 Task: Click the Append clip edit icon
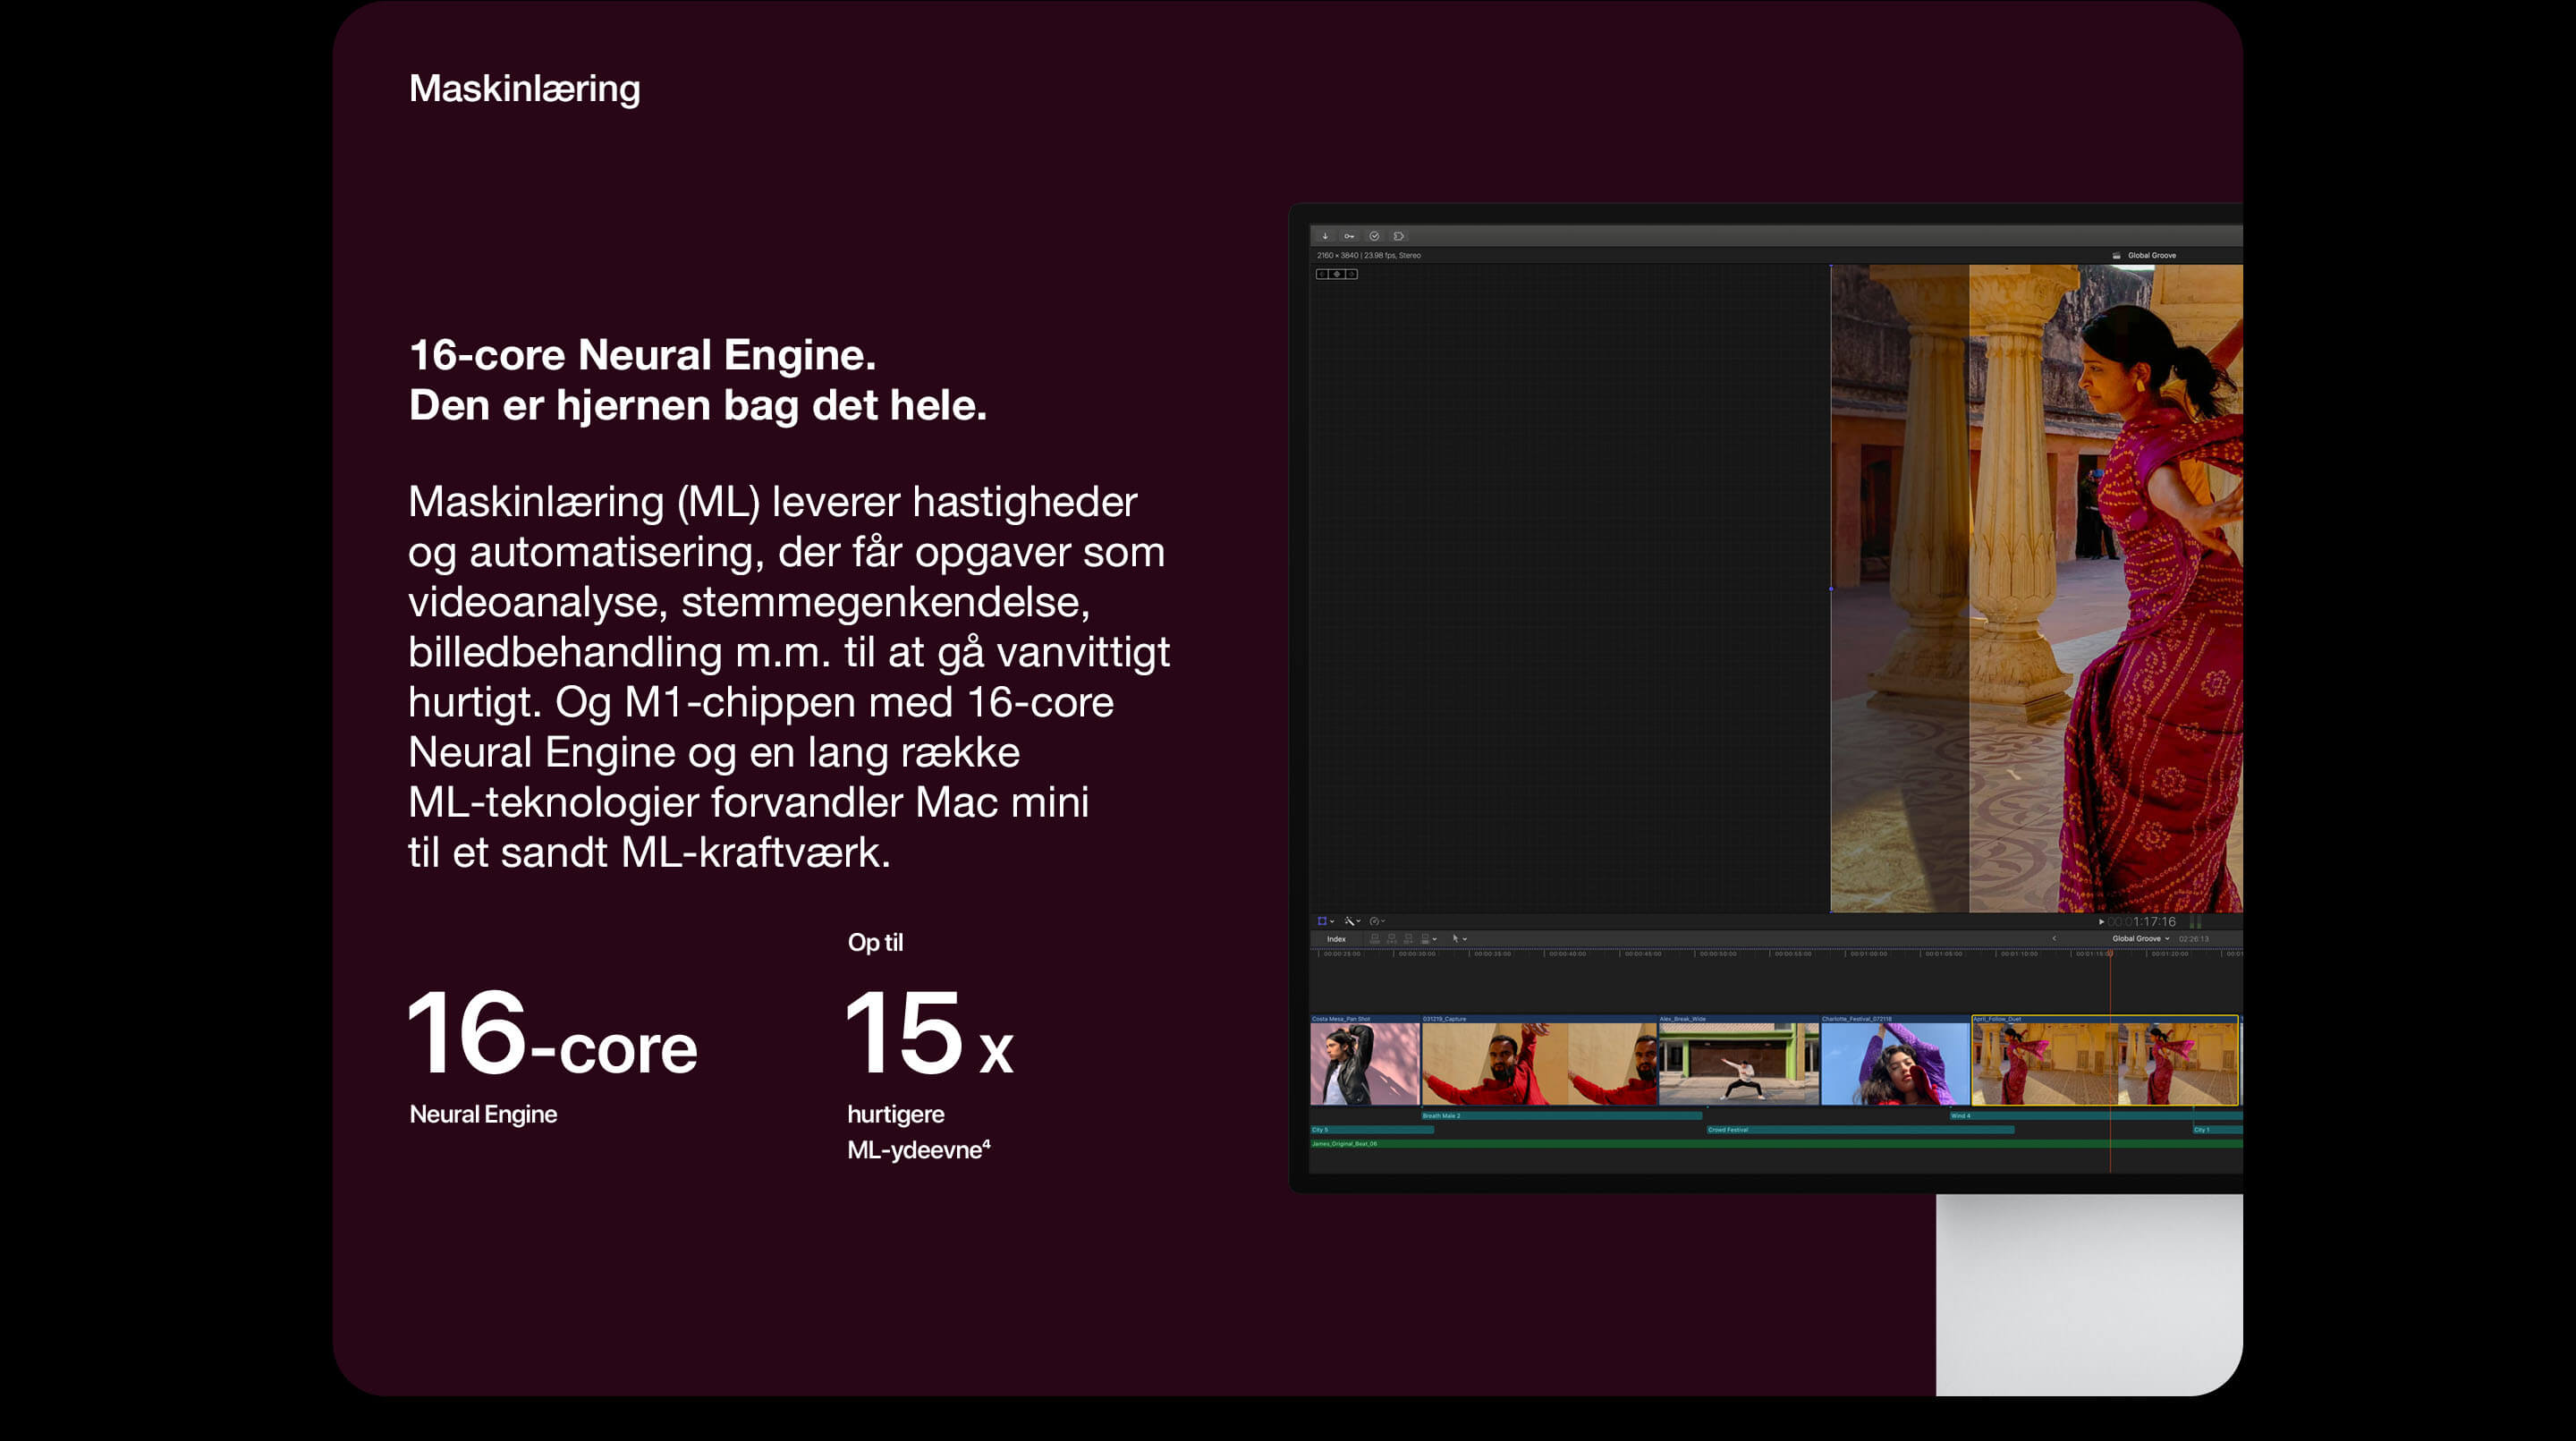click(1408, 939)
